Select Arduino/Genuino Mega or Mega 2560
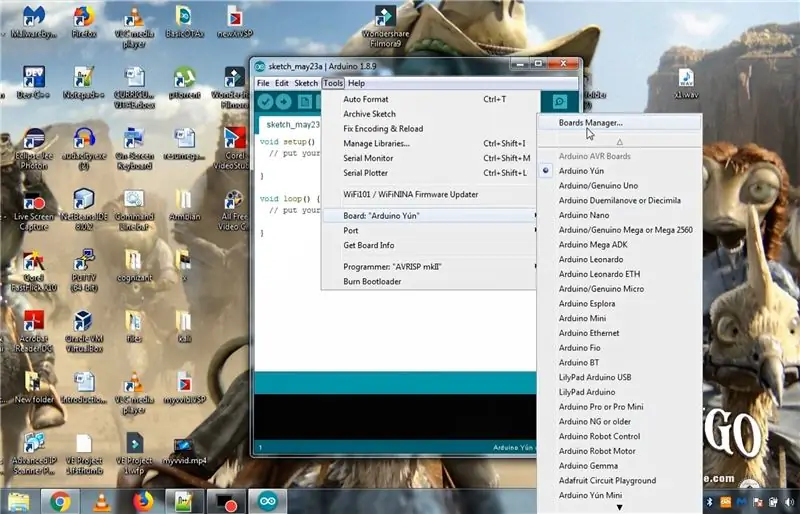 click(619, 230)
